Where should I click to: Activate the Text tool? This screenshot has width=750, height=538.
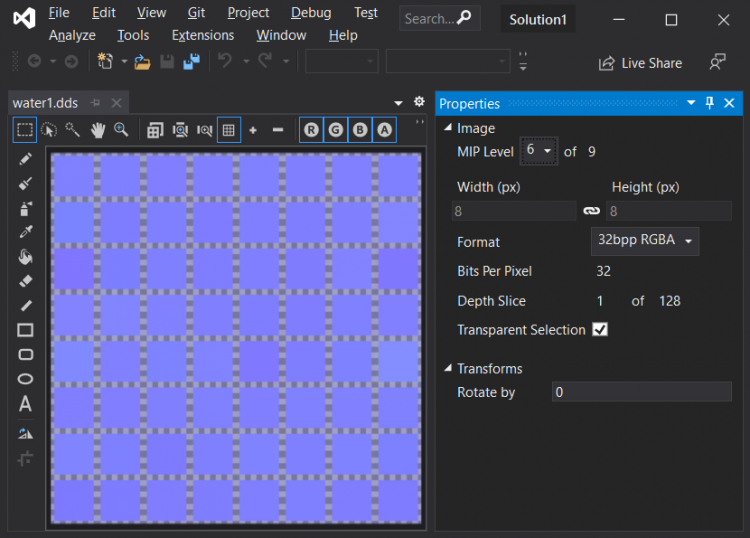(26, 404)
